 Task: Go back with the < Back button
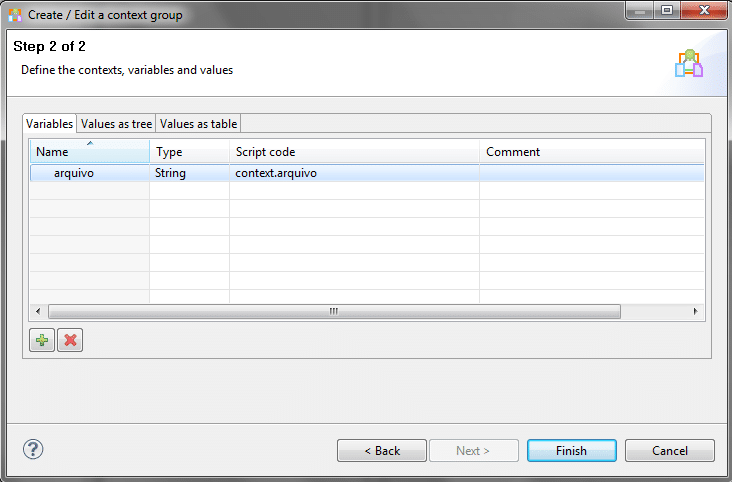tap(382, 451)
